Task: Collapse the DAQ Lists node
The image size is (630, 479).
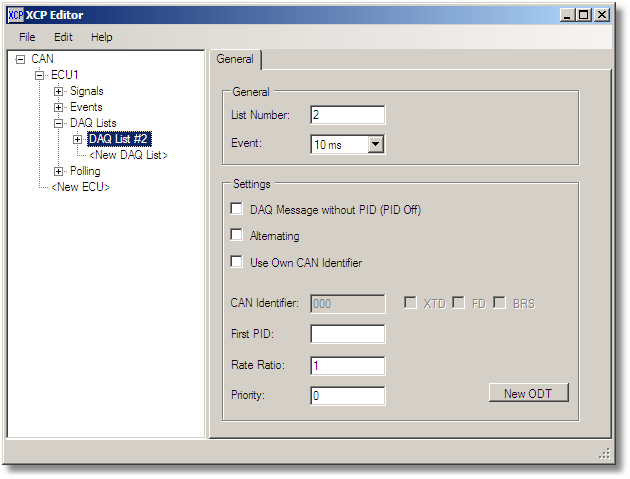Action: point(58,124)
